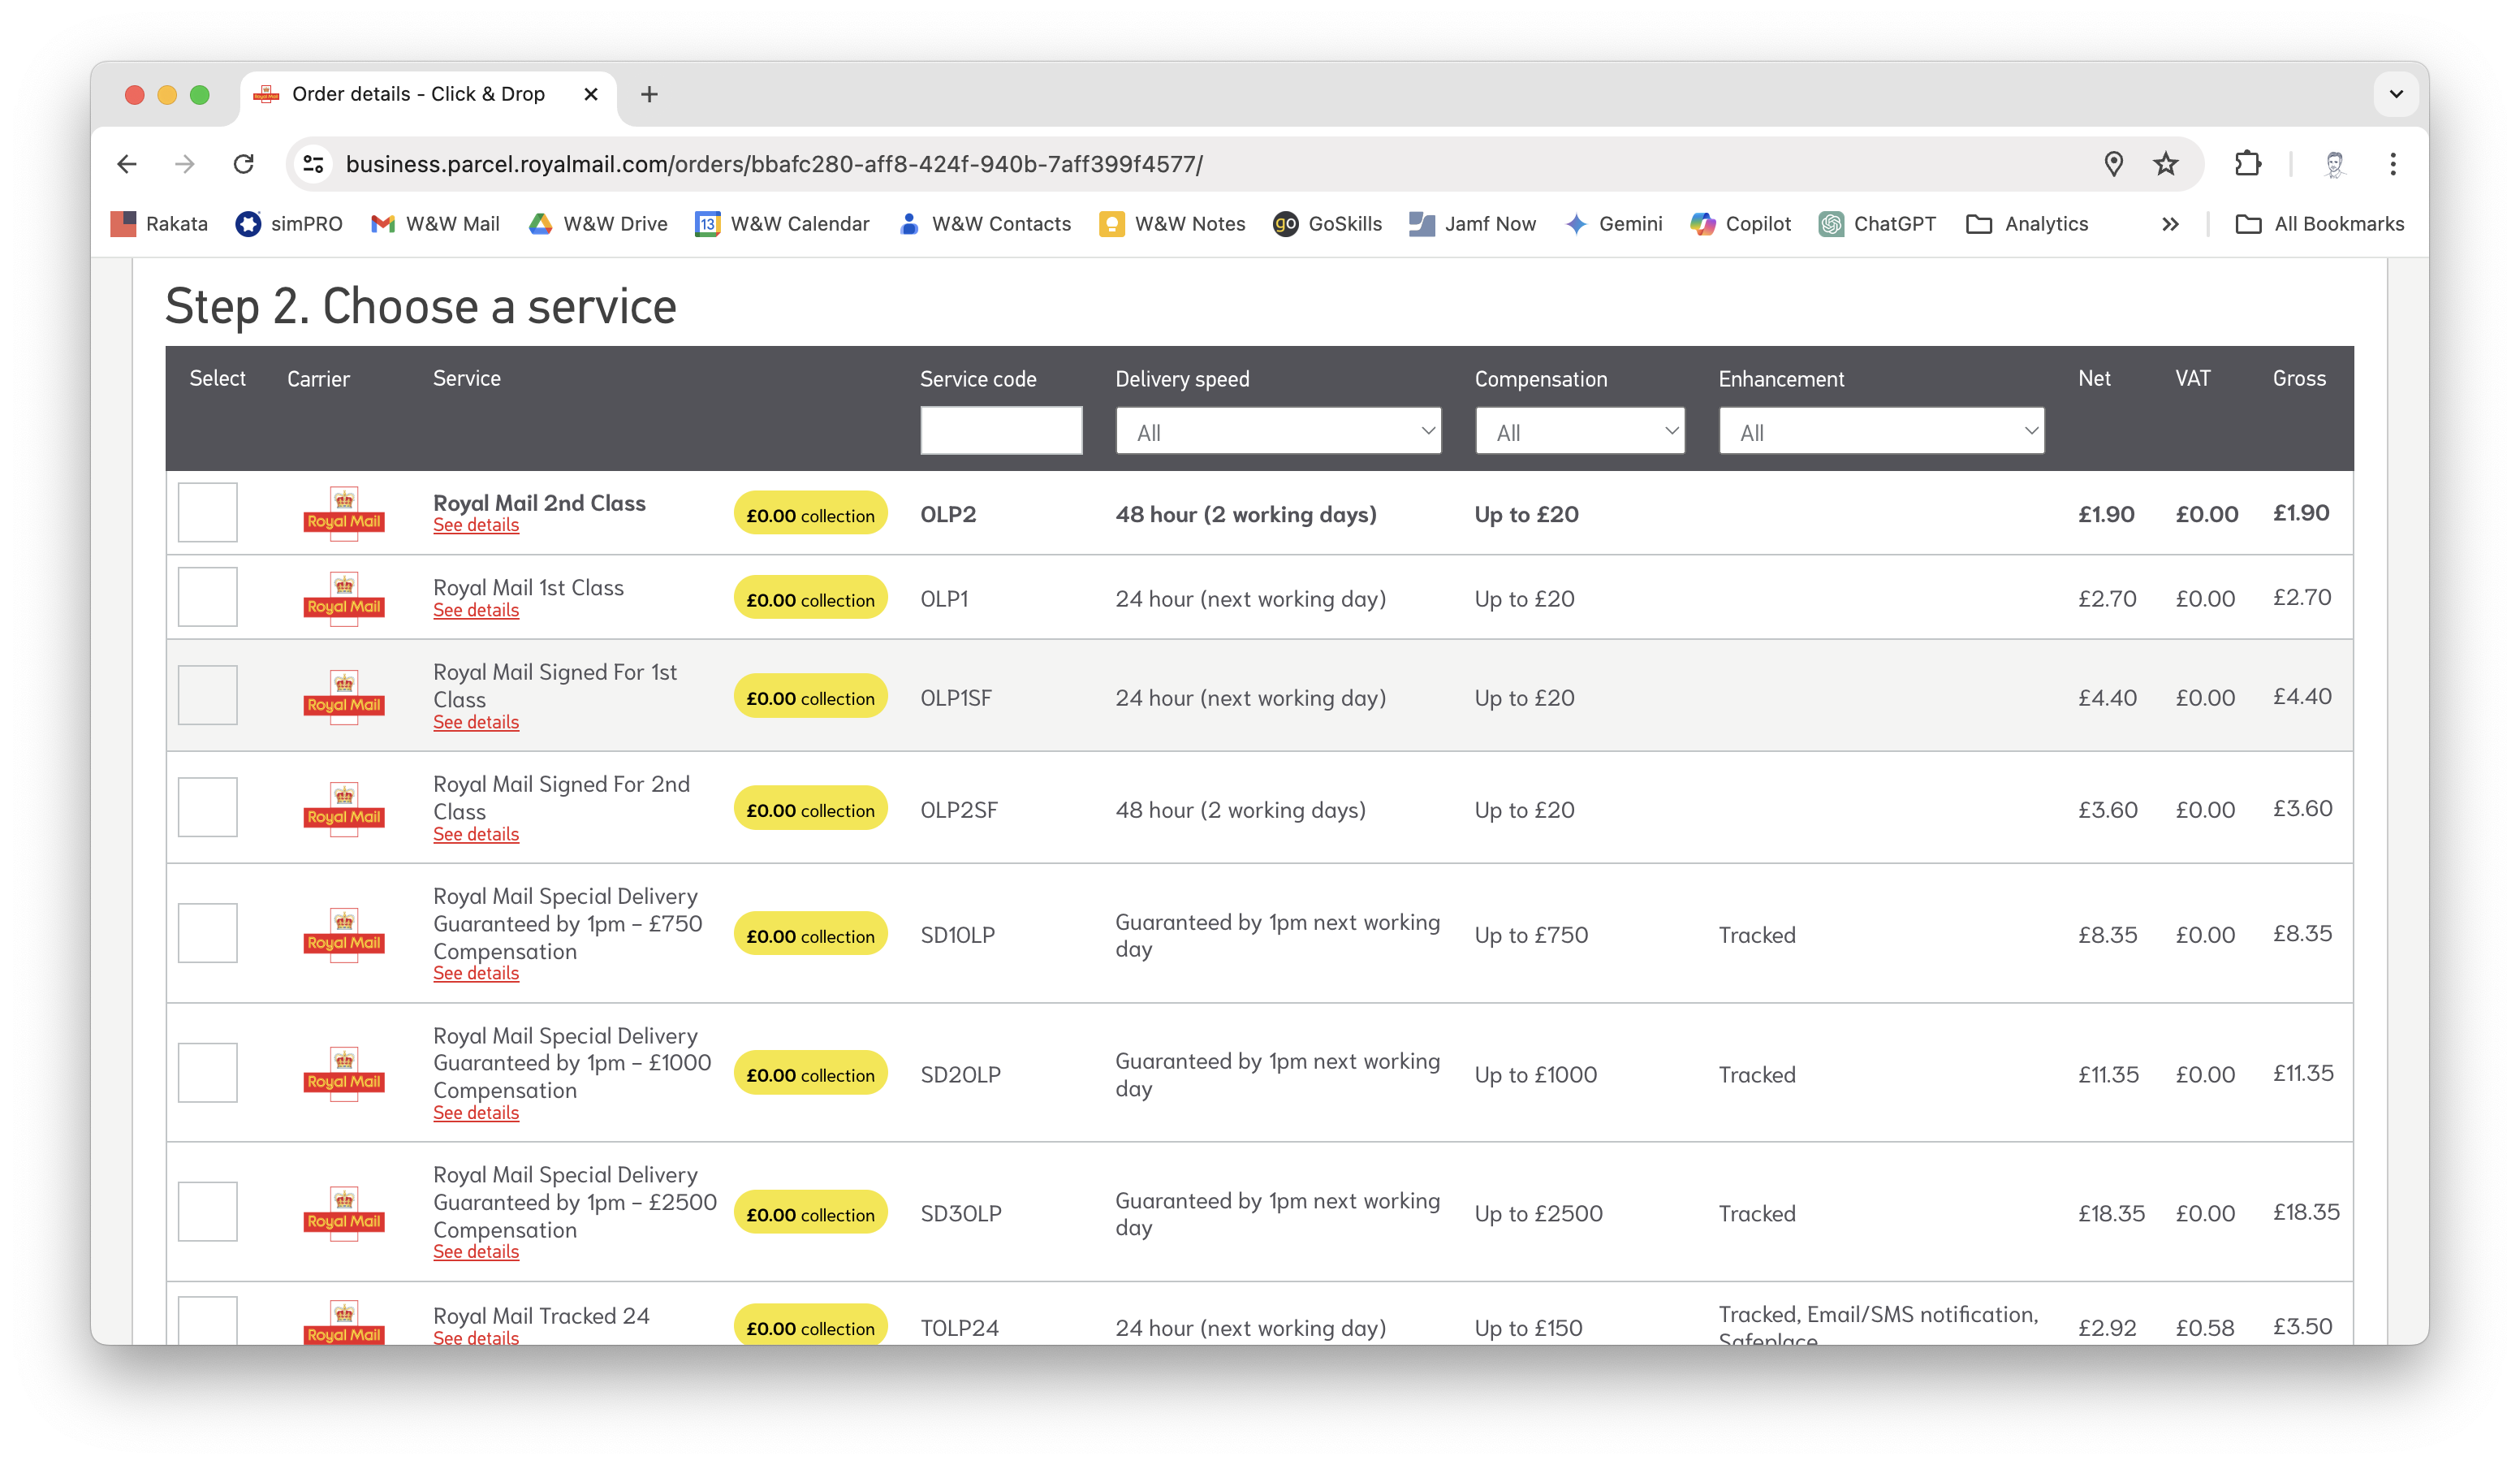
Task: Open the Enhancement filter dropdown
Action: pyautogui.click(x=1880, y=431)
